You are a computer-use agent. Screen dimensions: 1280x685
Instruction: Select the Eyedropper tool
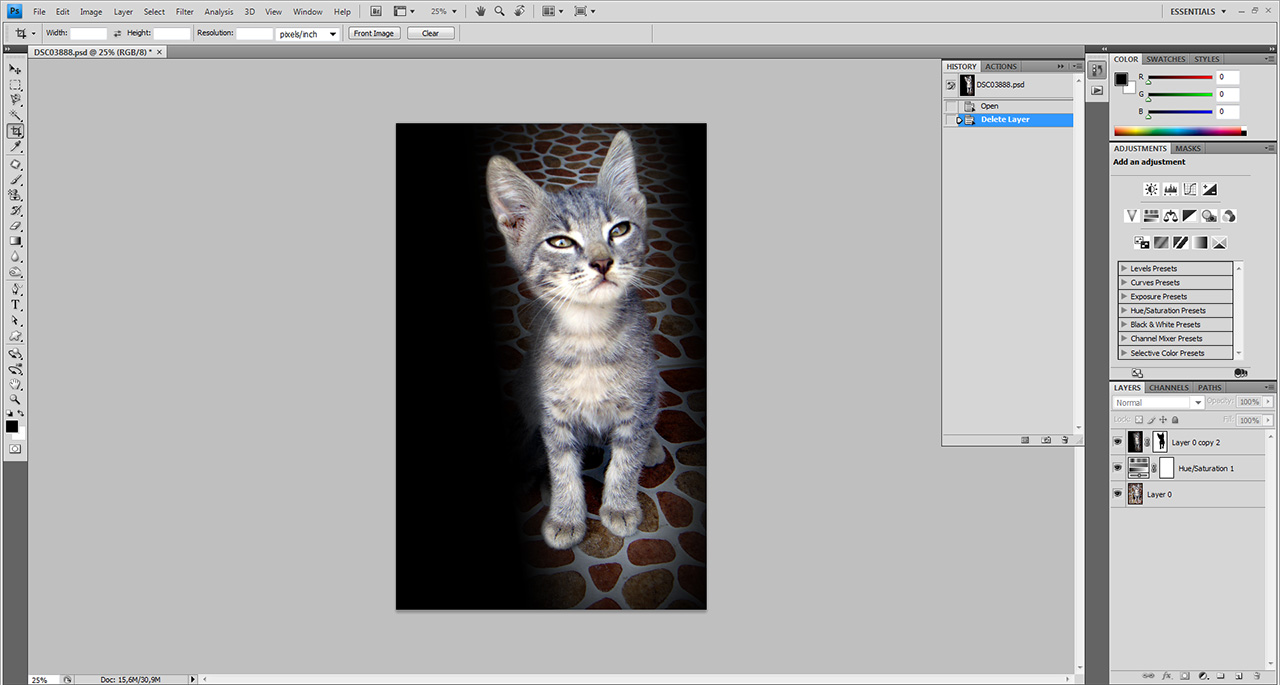coord(16,147)
